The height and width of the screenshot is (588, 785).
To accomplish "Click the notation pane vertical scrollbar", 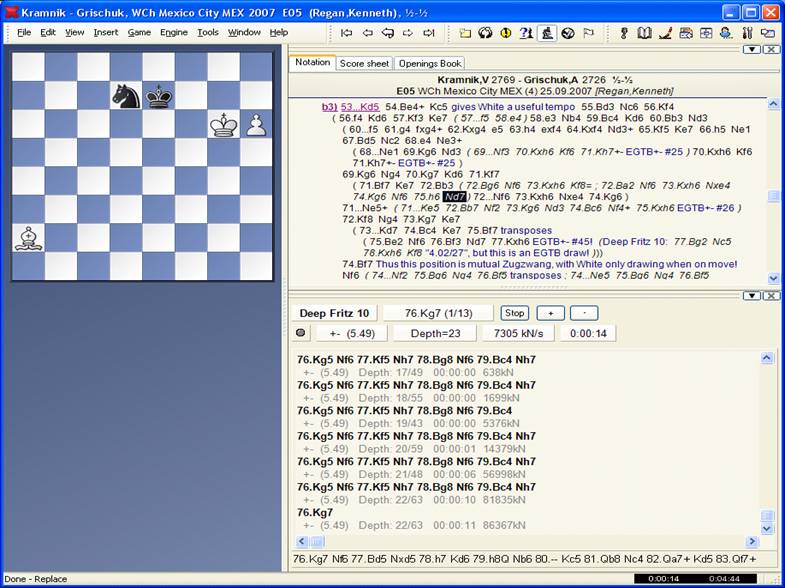I will pos(769,190).
